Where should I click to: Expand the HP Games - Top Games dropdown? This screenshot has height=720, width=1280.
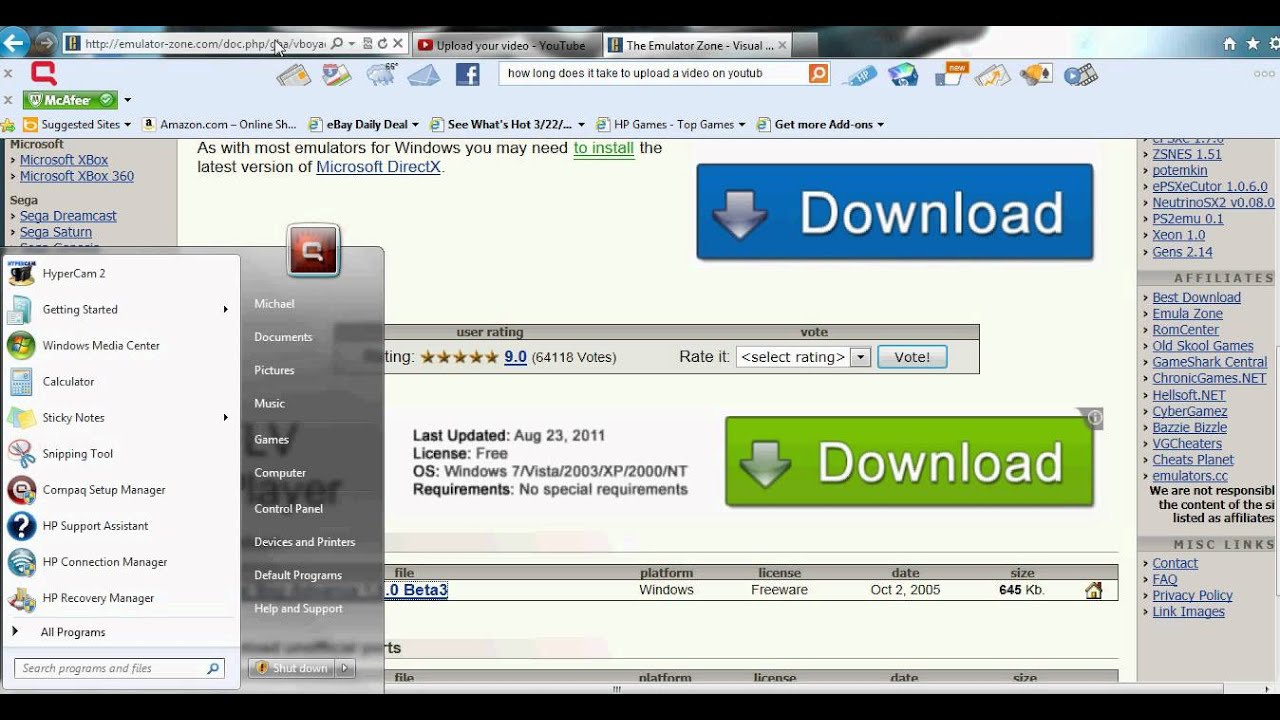click(742, 125)
